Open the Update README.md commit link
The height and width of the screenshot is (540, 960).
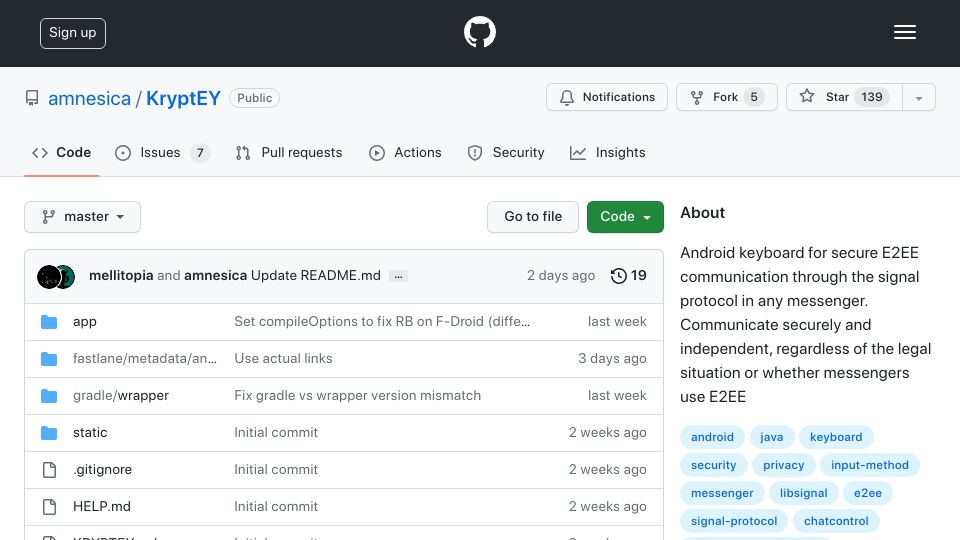(316, 276)
